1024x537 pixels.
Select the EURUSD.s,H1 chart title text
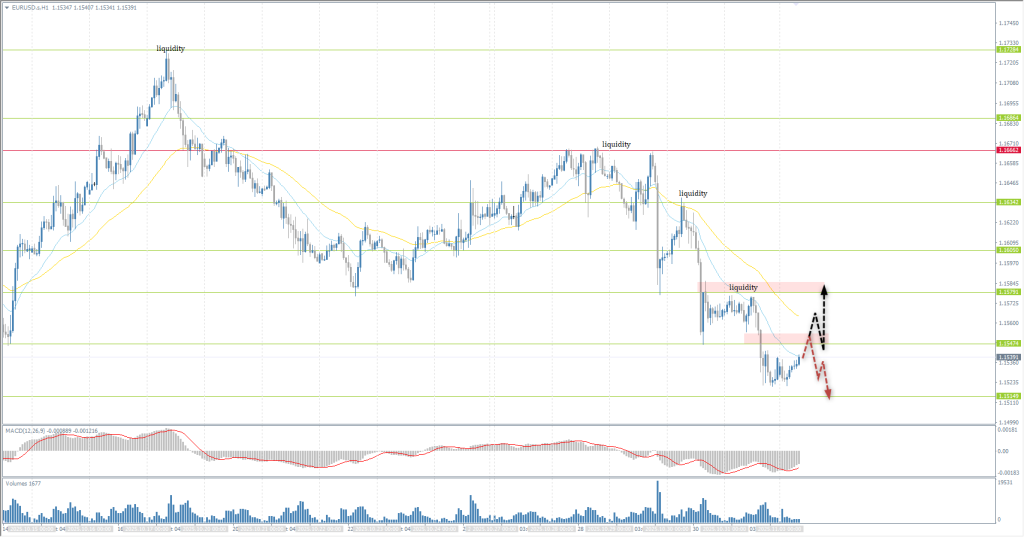click(32, 9)
